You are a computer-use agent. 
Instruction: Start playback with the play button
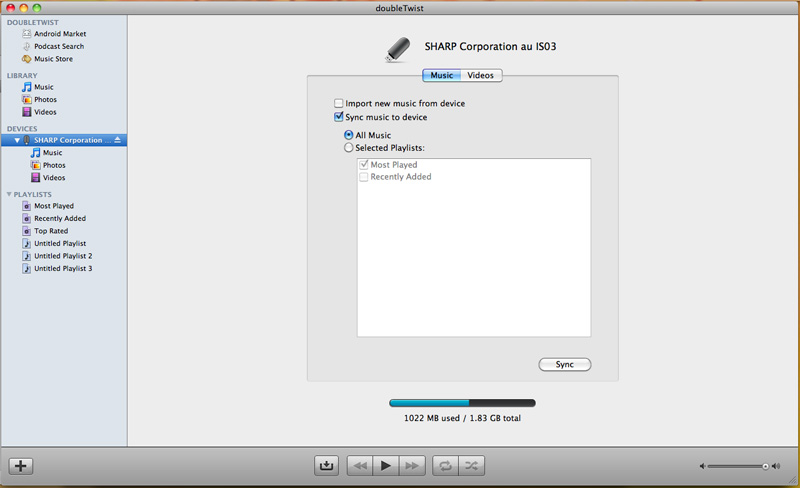(x=386, y=466)
